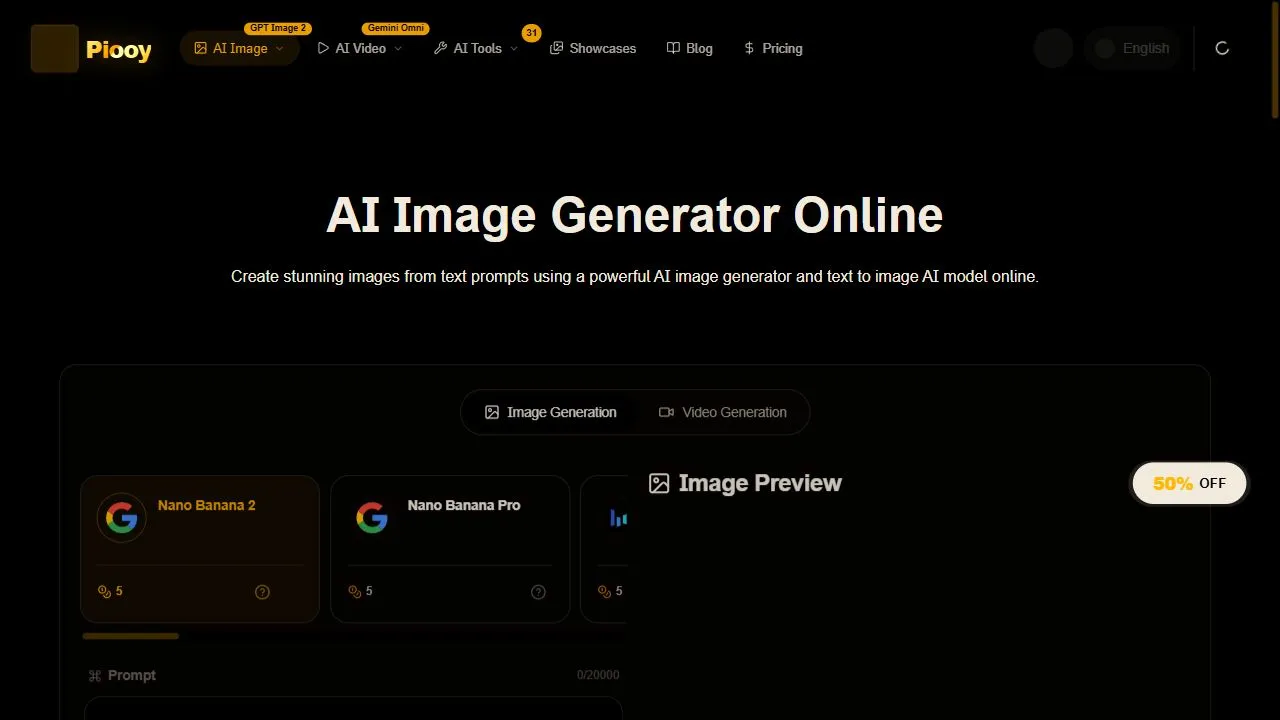
Task: Click the GPT Image 2 badge
Action: pyautogui.click(x=278, y=28)
